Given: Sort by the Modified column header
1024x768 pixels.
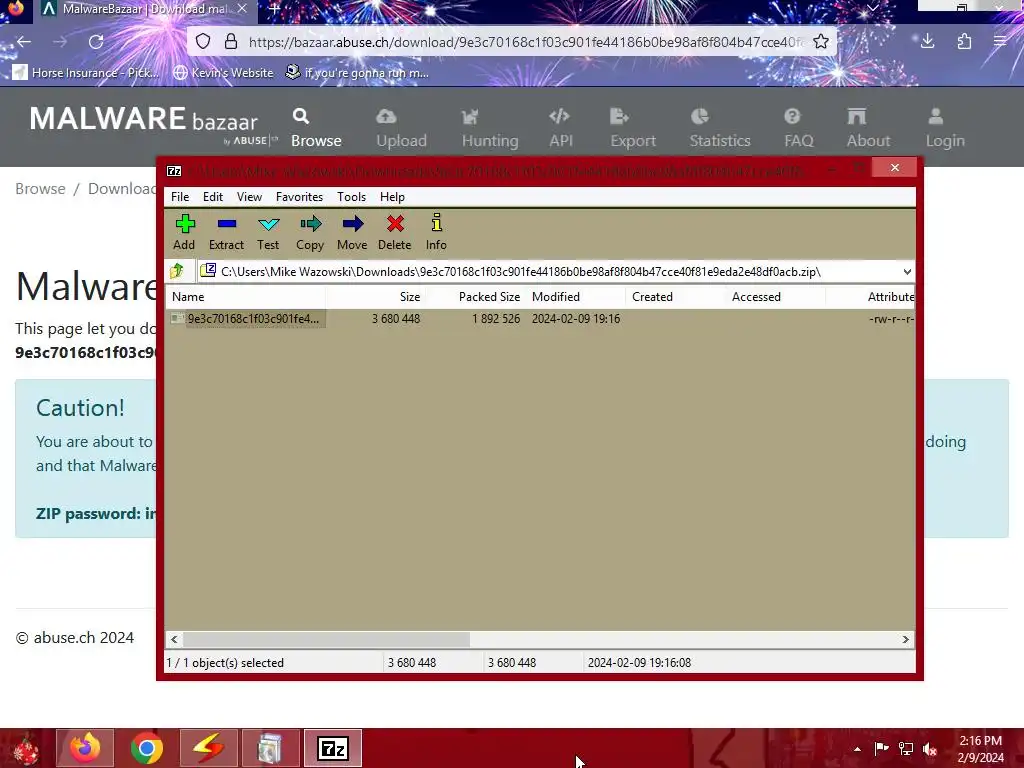Looking at the screenshot, I should (x=575, y=296).
